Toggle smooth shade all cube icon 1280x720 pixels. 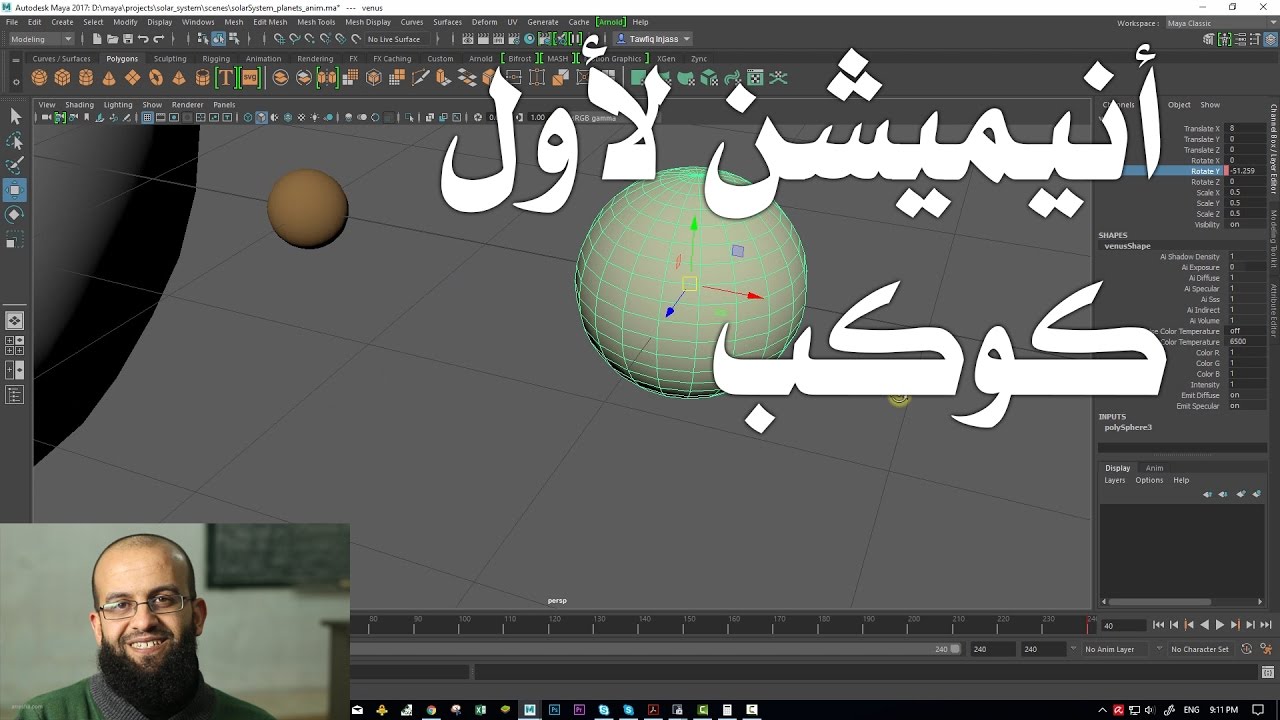point(261,117)
